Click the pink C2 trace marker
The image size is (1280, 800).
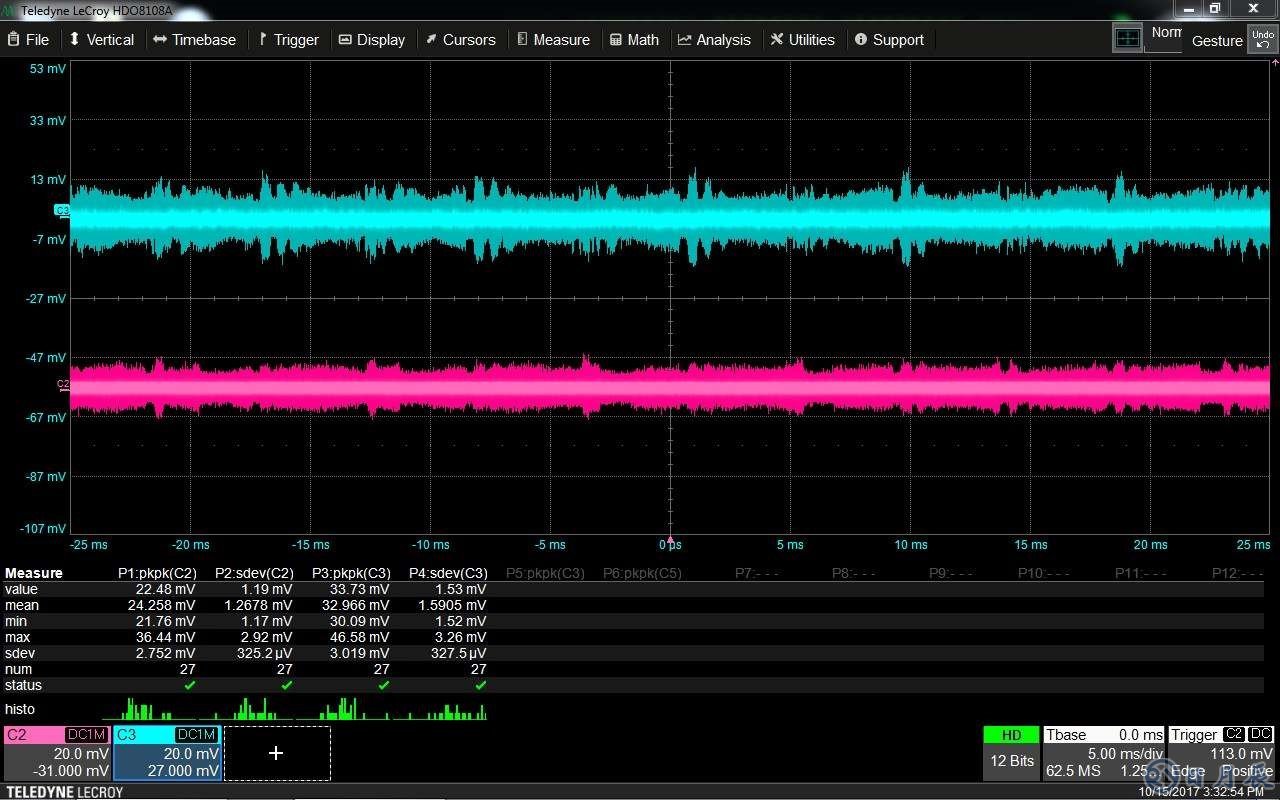pyautogui.click(x=63, y=384)
